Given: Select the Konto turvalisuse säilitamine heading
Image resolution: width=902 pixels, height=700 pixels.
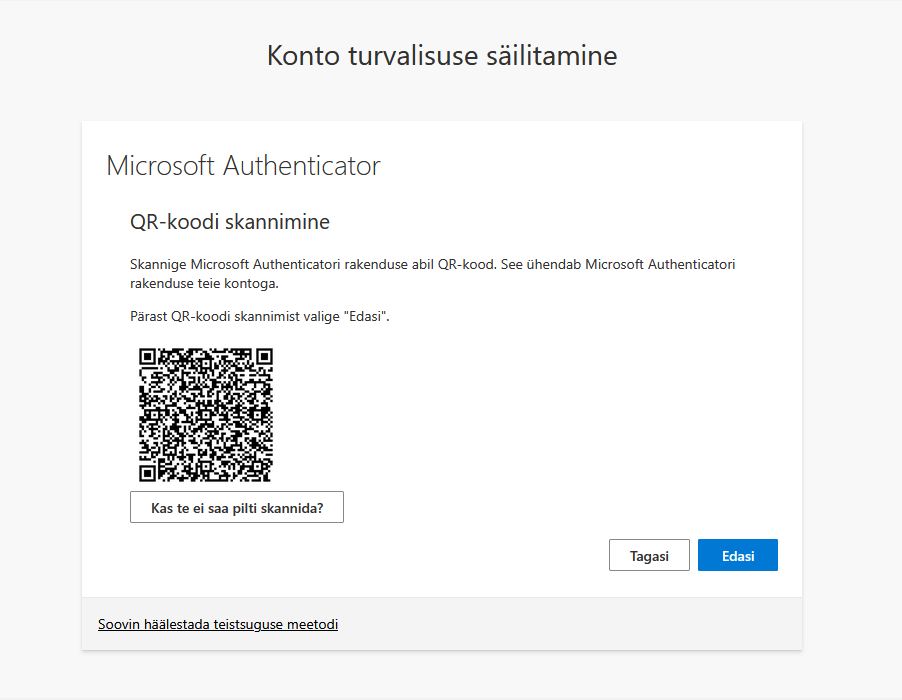Looking at the screenshot, I should tap(441, 56).
